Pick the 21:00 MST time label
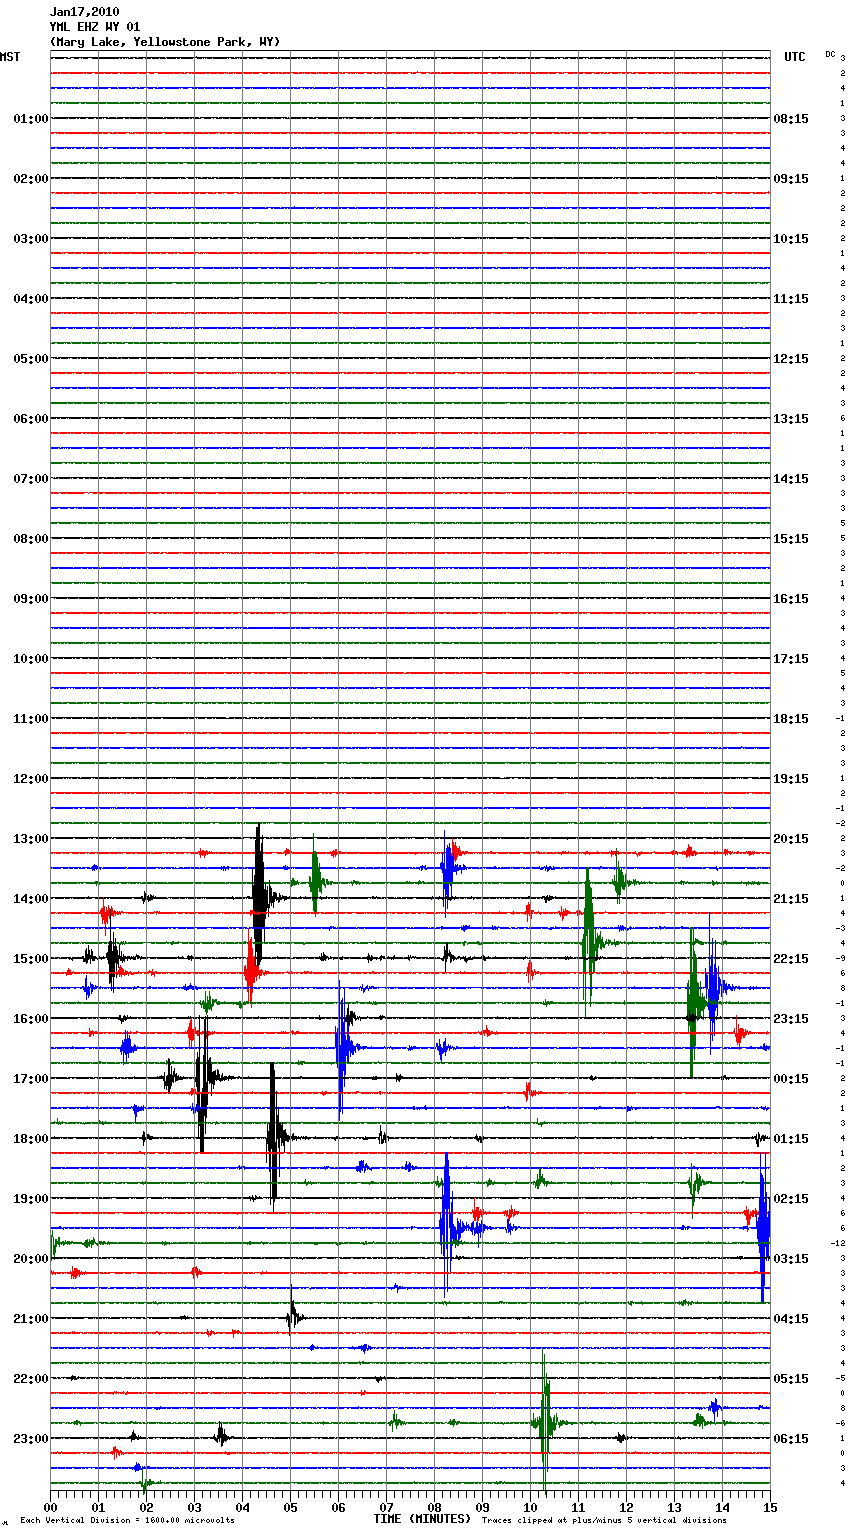 point(31,1319)
